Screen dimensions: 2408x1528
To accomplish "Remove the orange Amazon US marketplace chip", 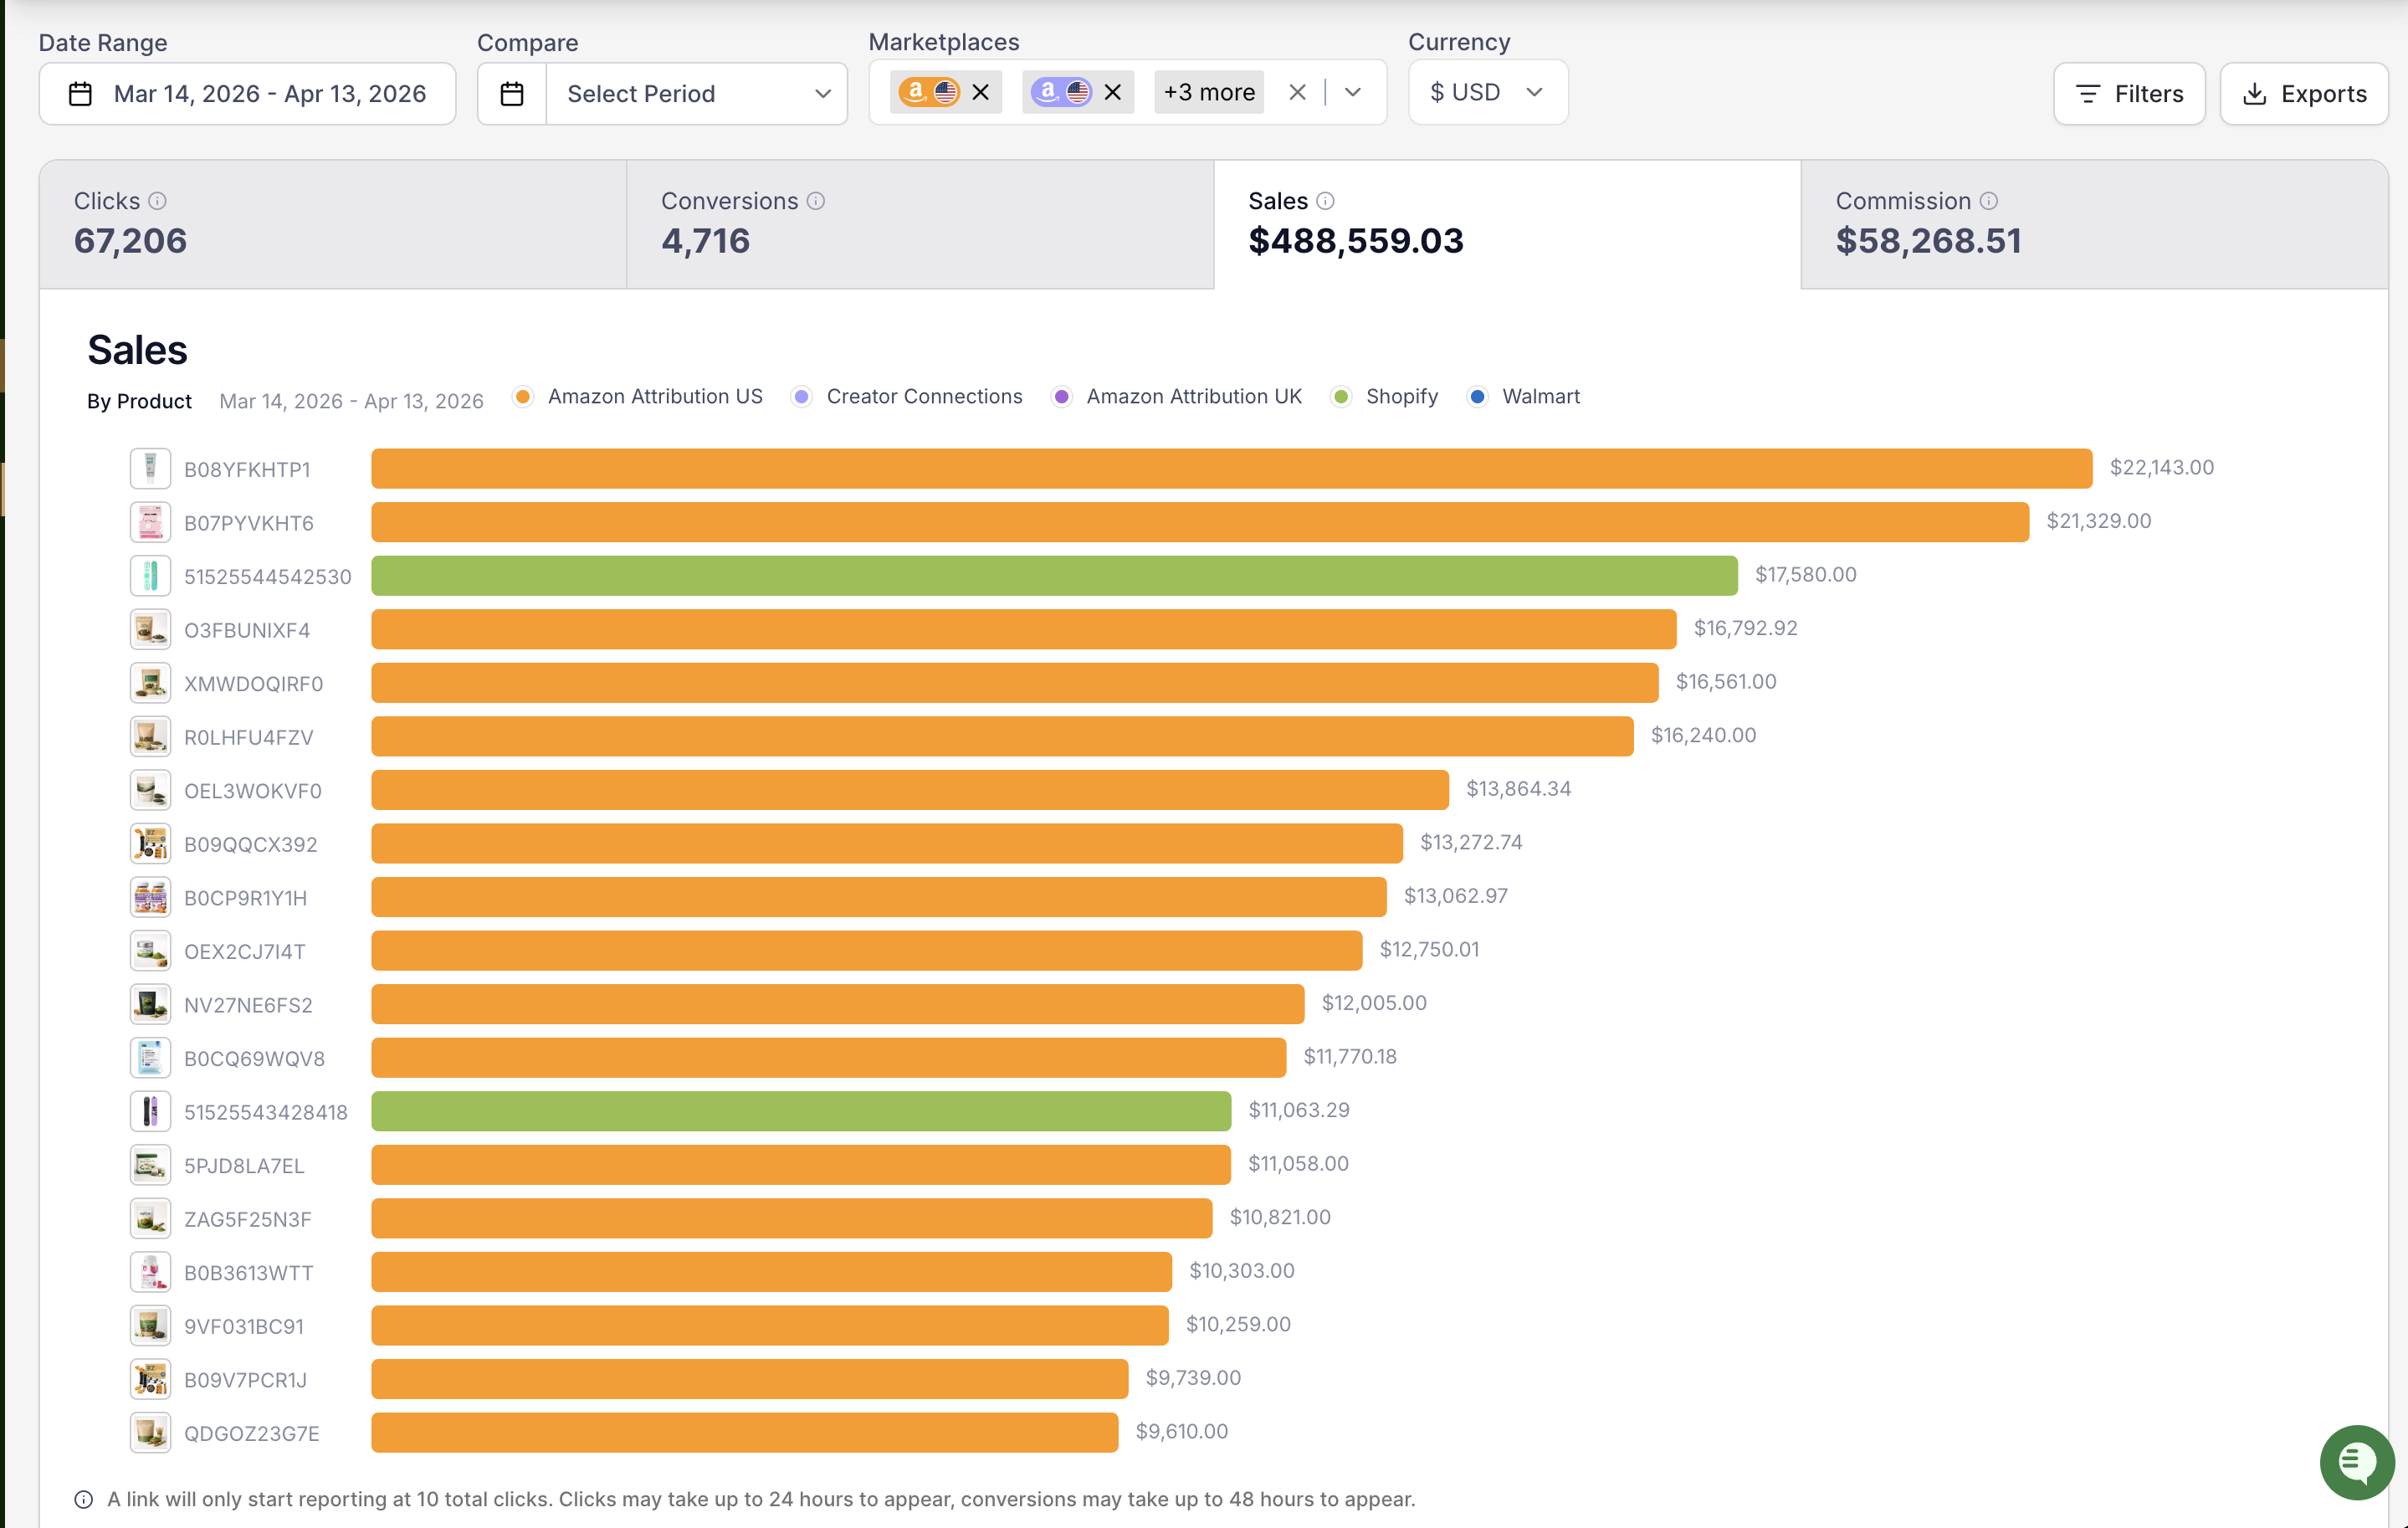I will pos(981,93).
